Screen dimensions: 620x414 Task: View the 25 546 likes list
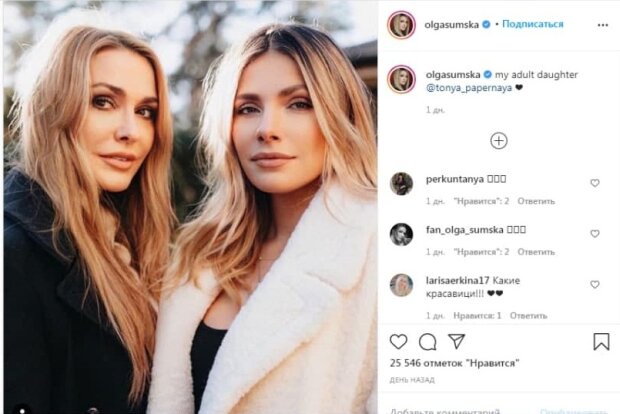coord(454,363)
